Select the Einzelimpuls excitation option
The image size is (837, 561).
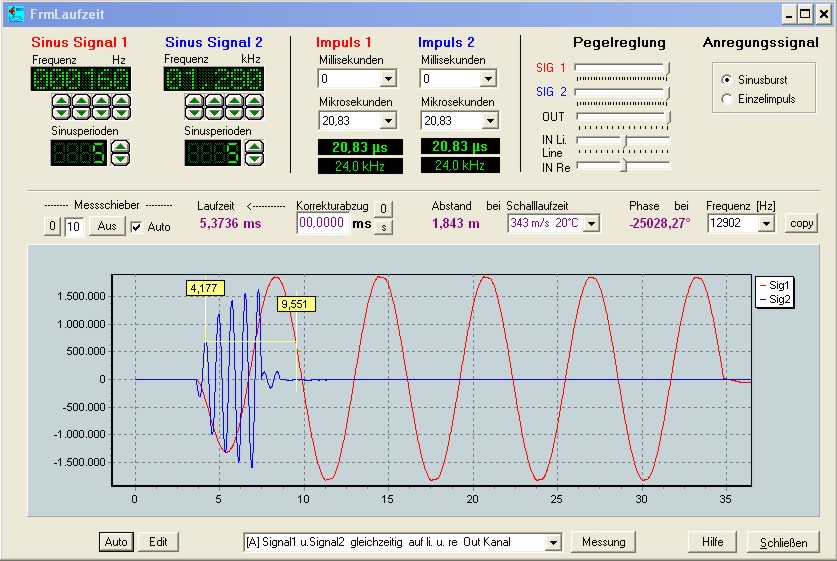point(726,98)
